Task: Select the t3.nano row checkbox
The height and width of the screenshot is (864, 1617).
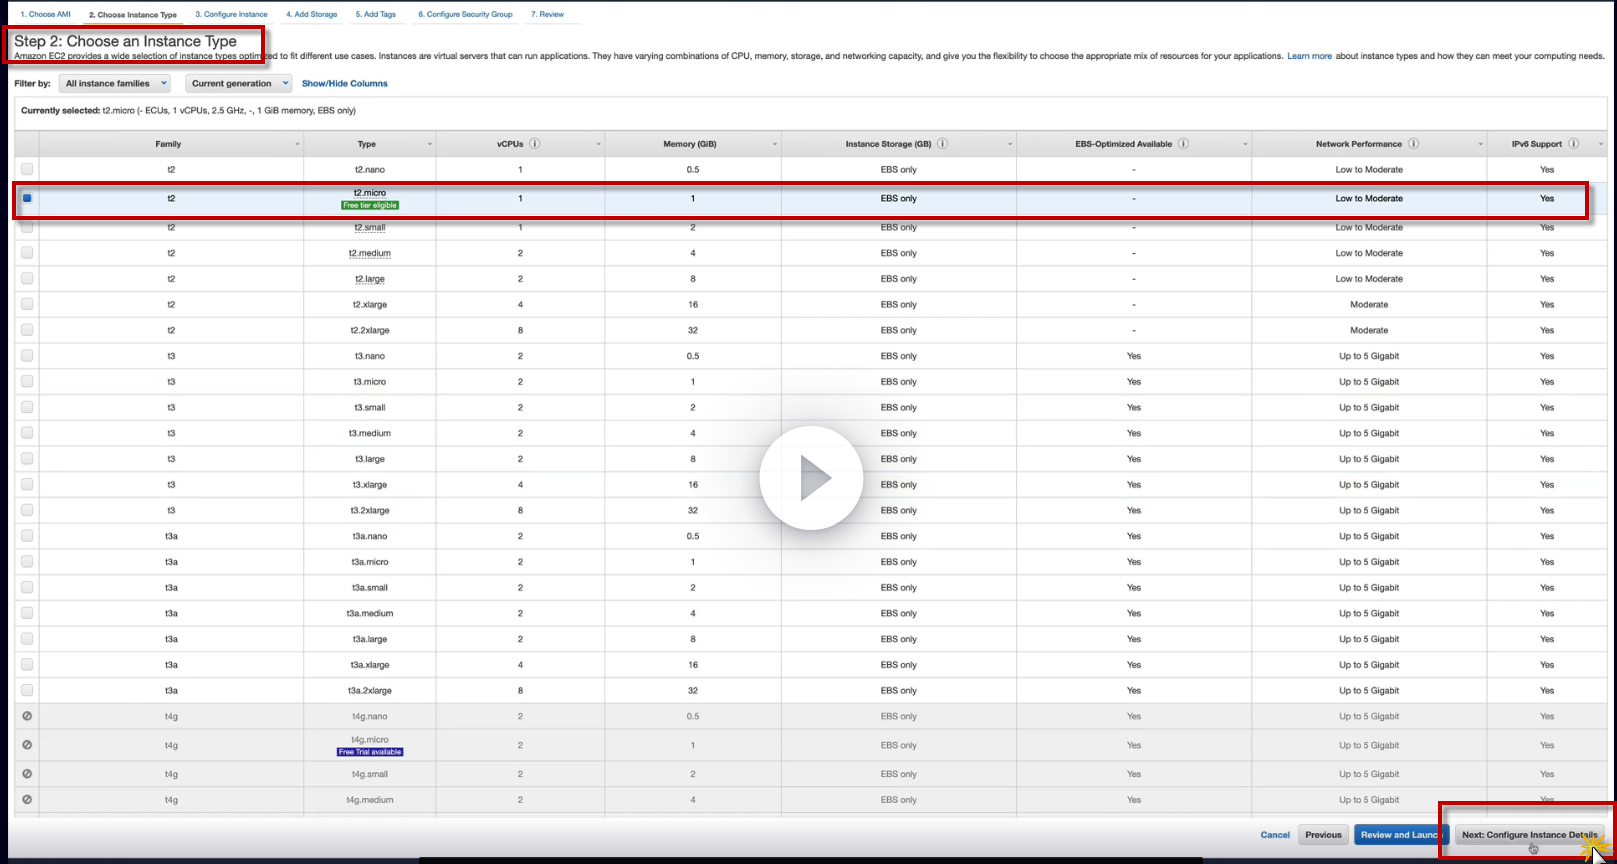Action: pyautogui.click(x=27, y=356)
